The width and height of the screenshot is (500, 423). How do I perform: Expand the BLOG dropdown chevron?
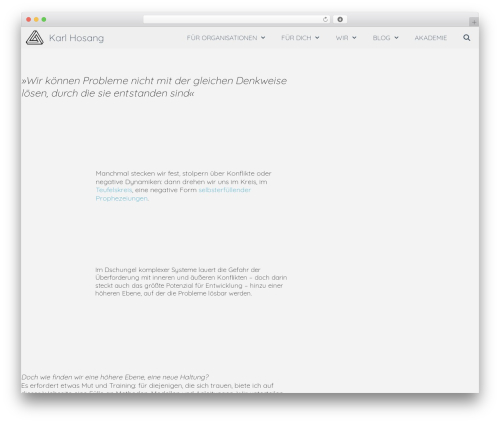click(396, 38)
